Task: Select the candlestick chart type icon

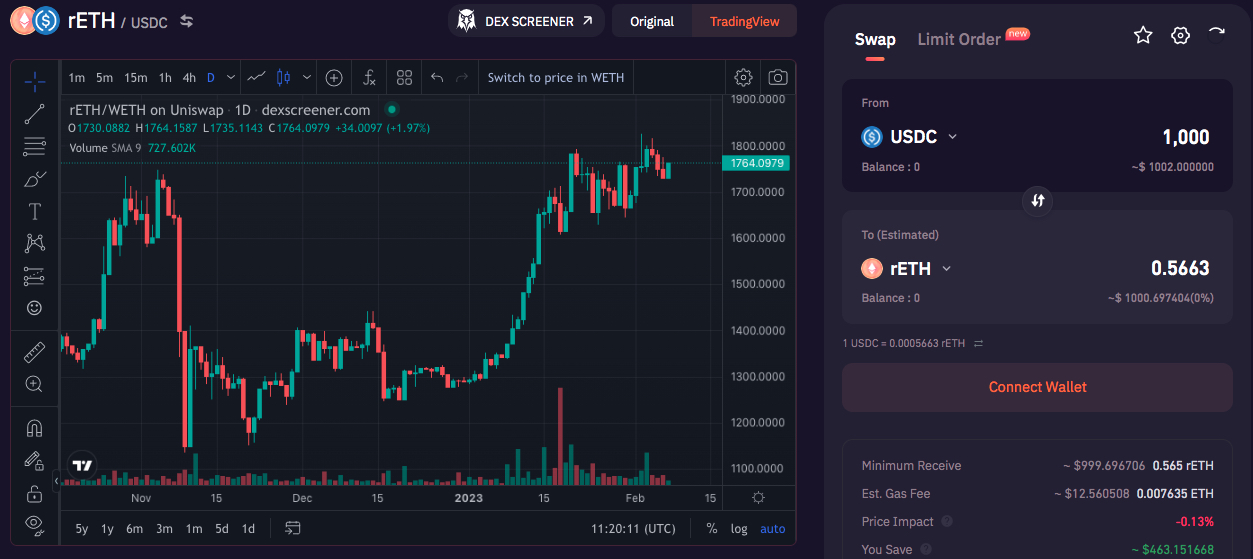Action: point(283,77)
